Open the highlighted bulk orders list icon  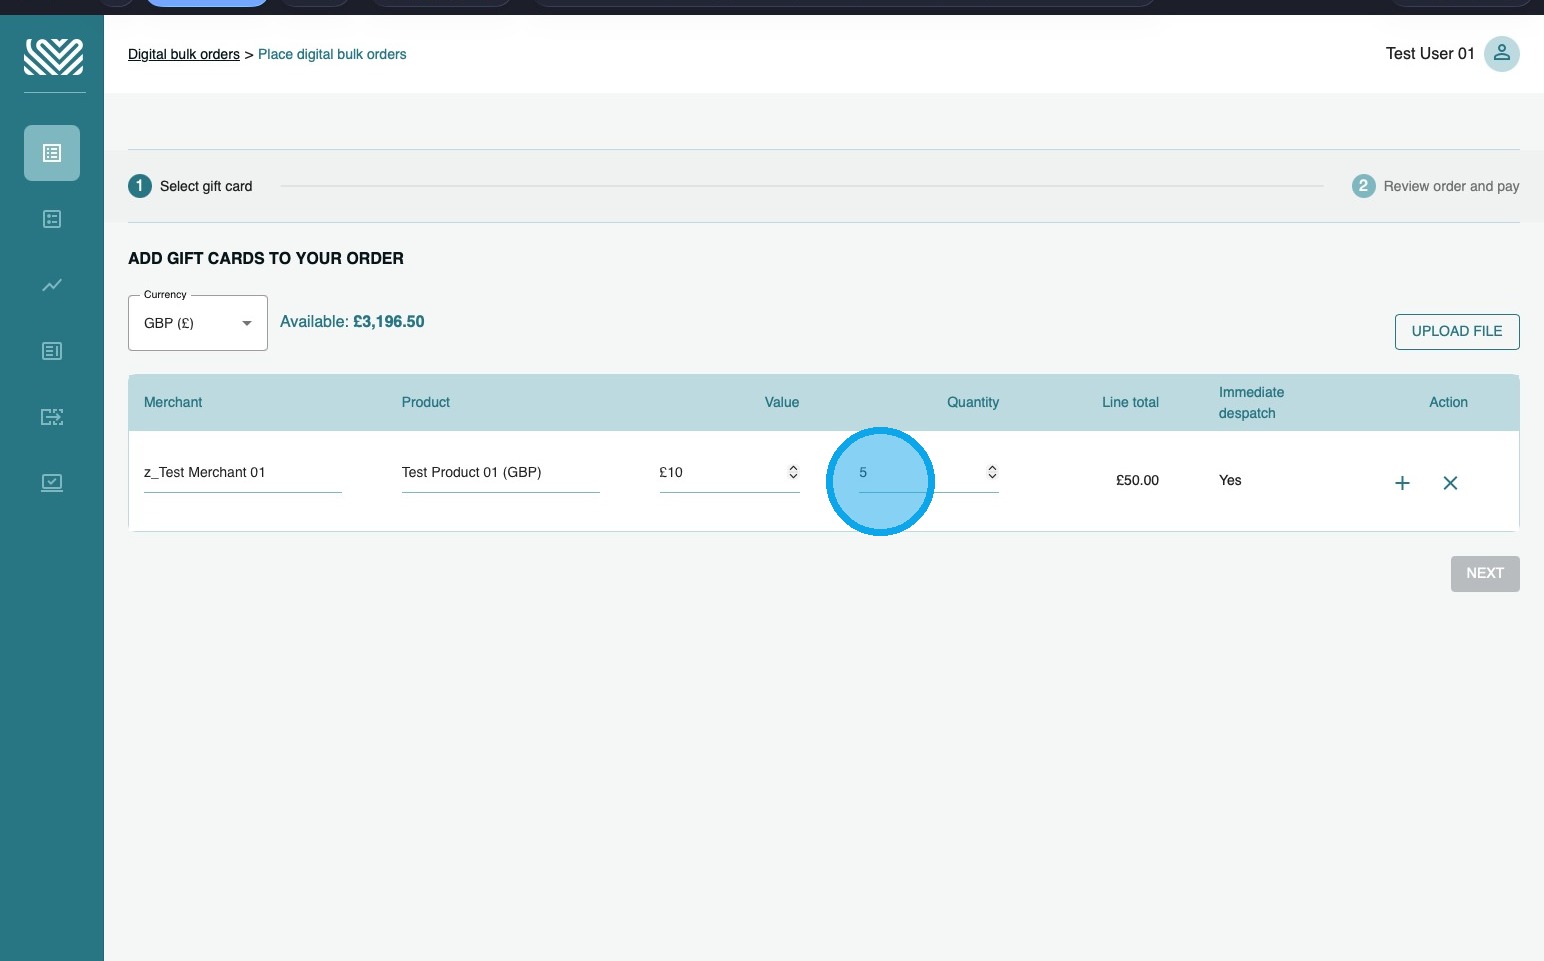[x=52, y=153]
